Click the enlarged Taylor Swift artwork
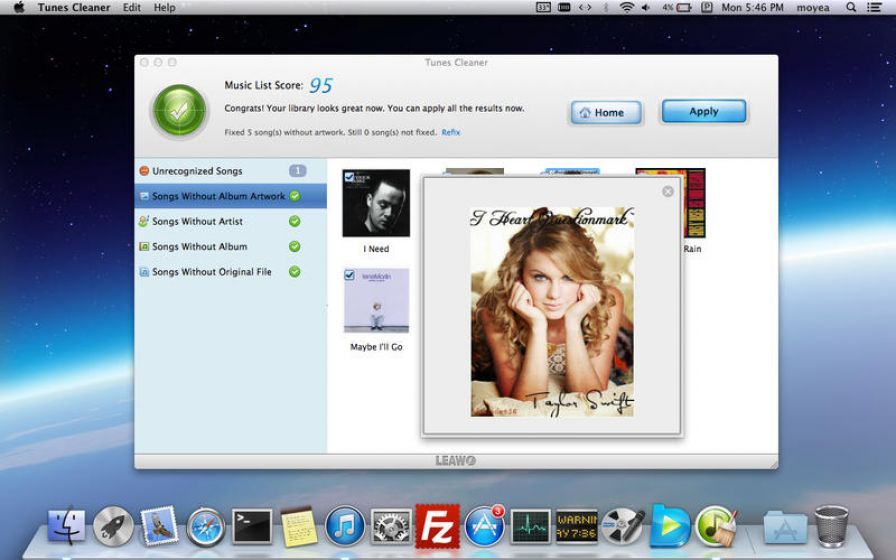Screen dimensions: 896x560 pos(552,312)
